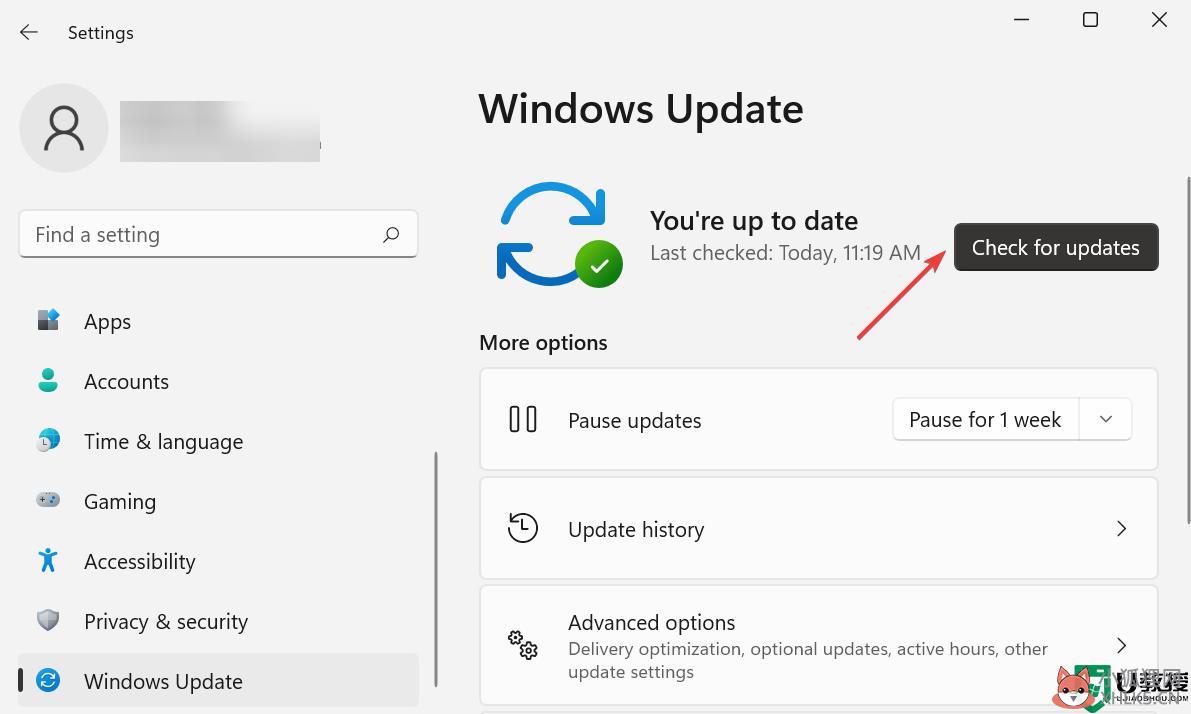Click the Find a setting search box
Image resolution: width=1191 pixels, height=714 pixels.
click(x=218, y=234)
